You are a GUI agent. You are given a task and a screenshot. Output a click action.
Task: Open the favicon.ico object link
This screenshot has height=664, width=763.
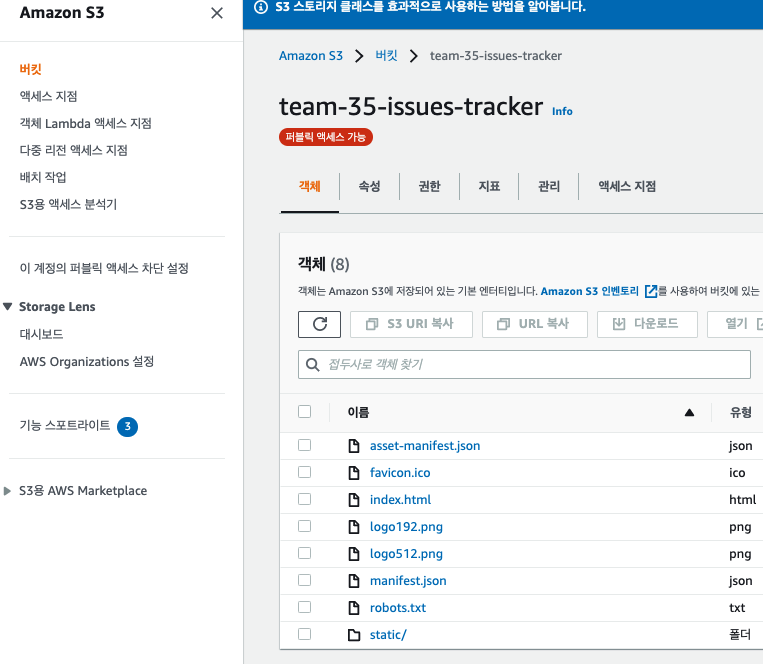point(400,473)
